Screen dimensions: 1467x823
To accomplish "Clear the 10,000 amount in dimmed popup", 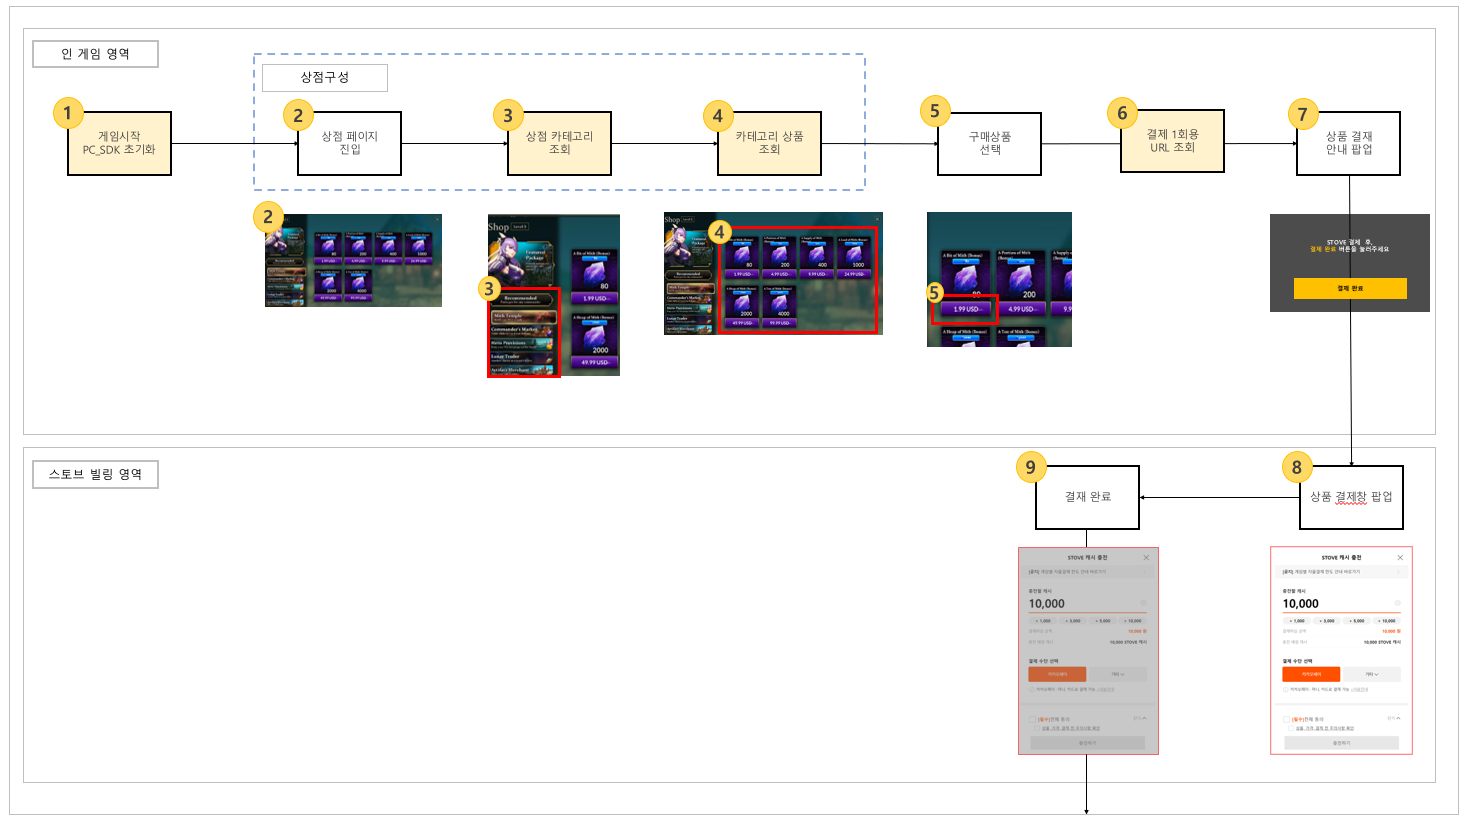I will pos(1144,603).
